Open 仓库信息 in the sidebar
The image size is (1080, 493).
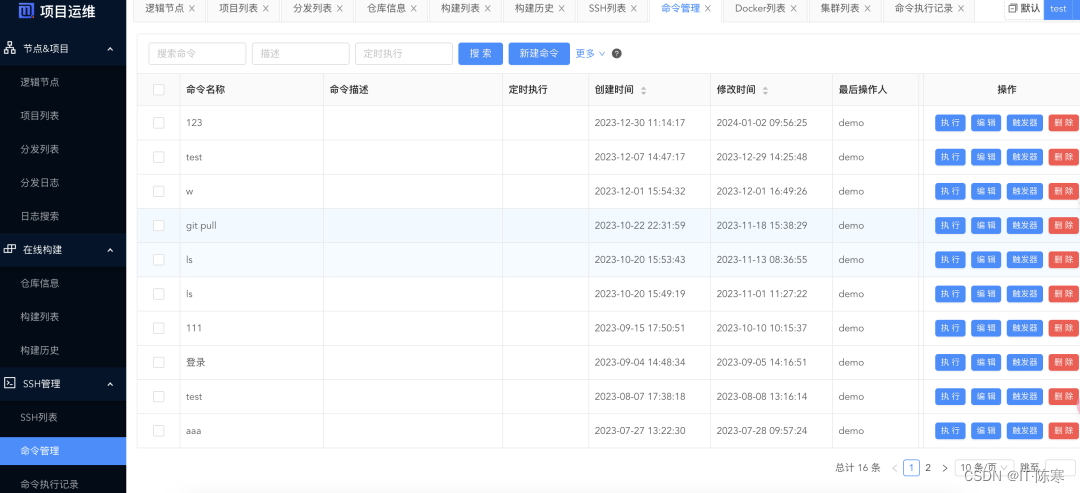pos(40,283)
